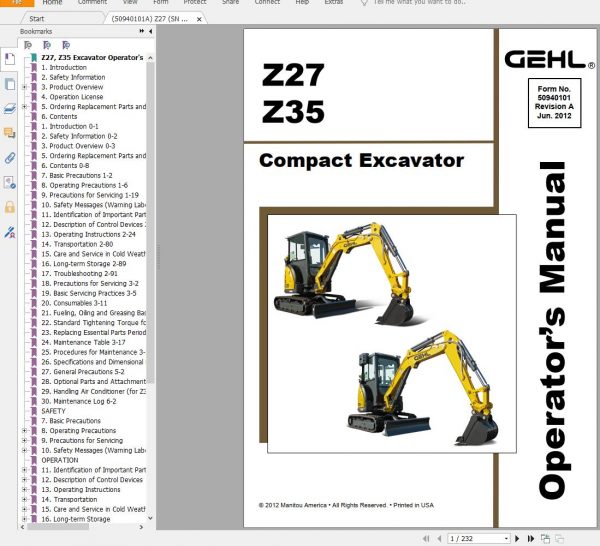Select the '16. Long-term Storage 2-89' bookmark
This screenshot has width=600, height=546.
[x=84, y=264]
